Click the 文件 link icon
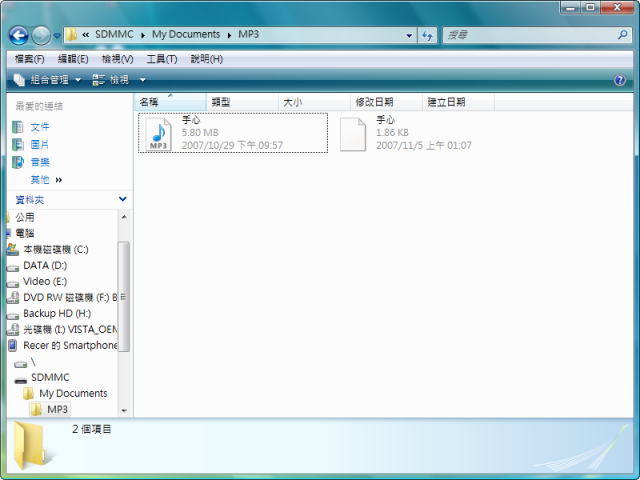This screenshot has width=640, height=480. pos(18,127)
